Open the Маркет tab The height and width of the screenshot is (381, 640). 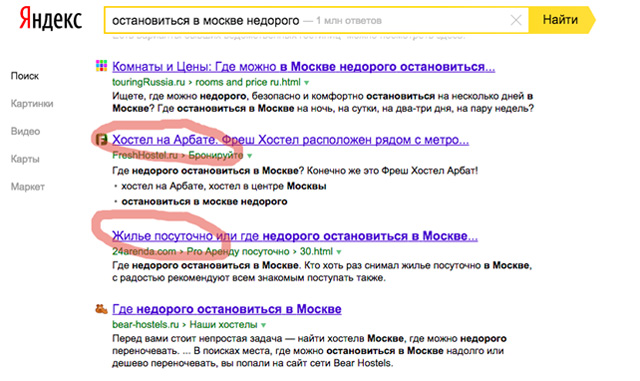click(27, 187)
